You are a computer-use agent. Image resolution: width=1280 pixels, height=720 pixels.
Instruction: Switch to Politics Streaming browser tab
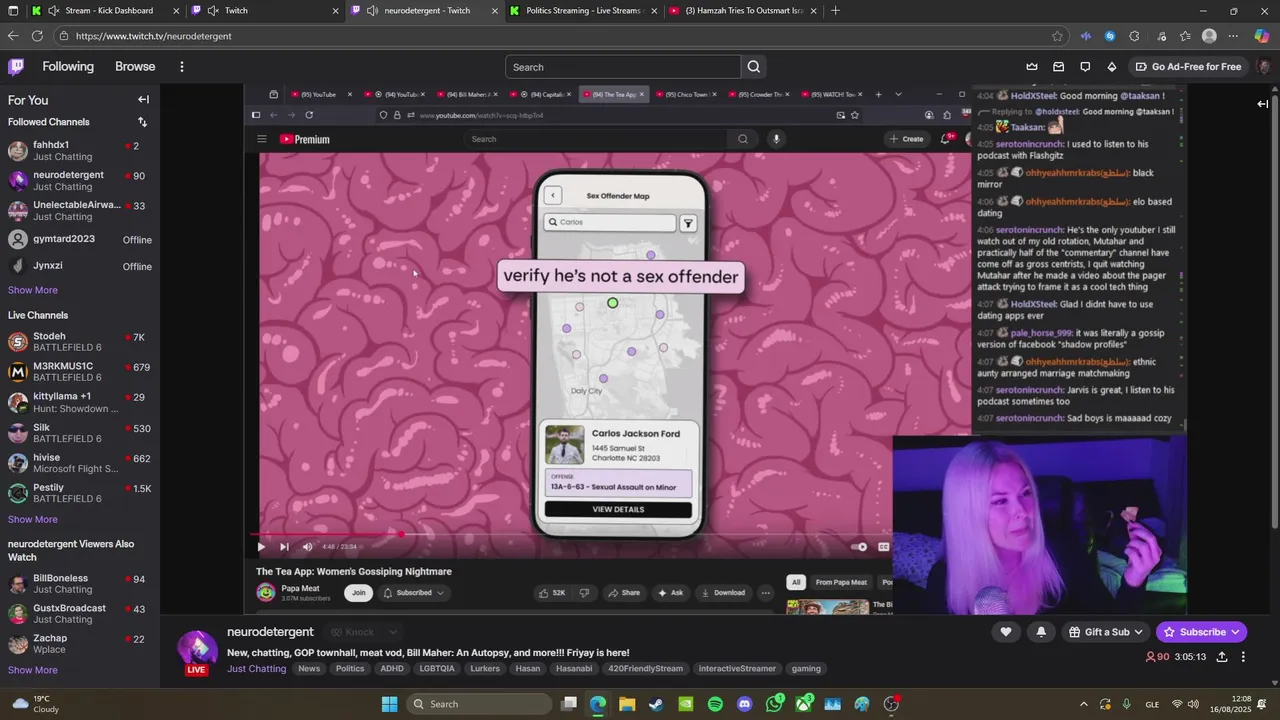(584, 11)
